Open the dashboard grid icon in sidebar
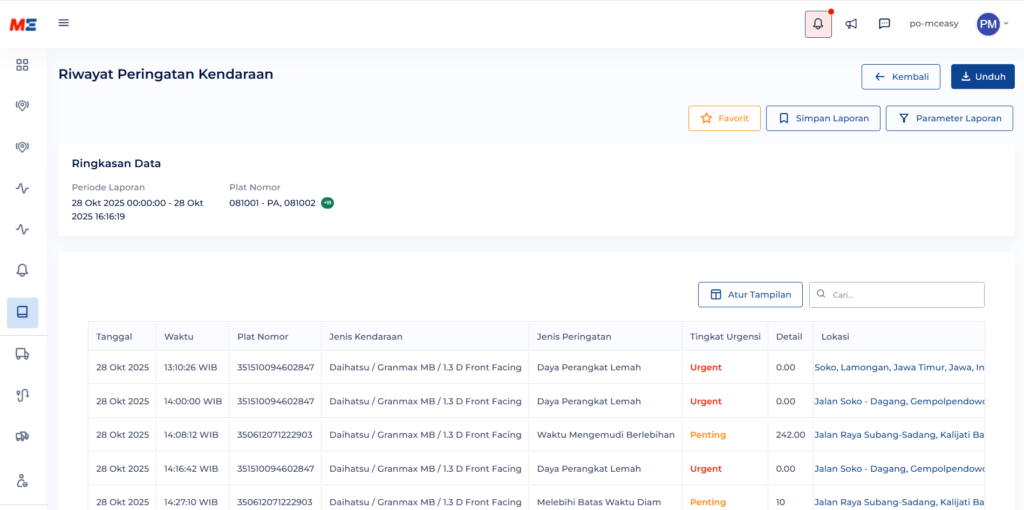Image resolution: width=1024 pixels, height=510 pixels. click(22, 65)
